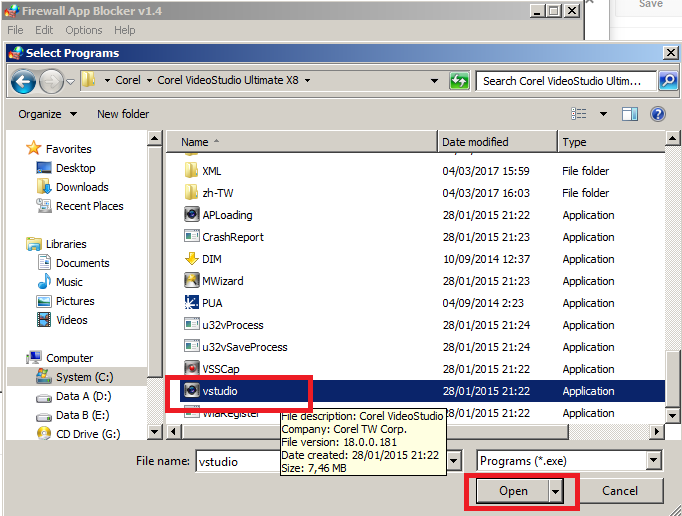Select Recent Places in the navigation pane
The image size is (682, 516).
(x=80, y=206)
